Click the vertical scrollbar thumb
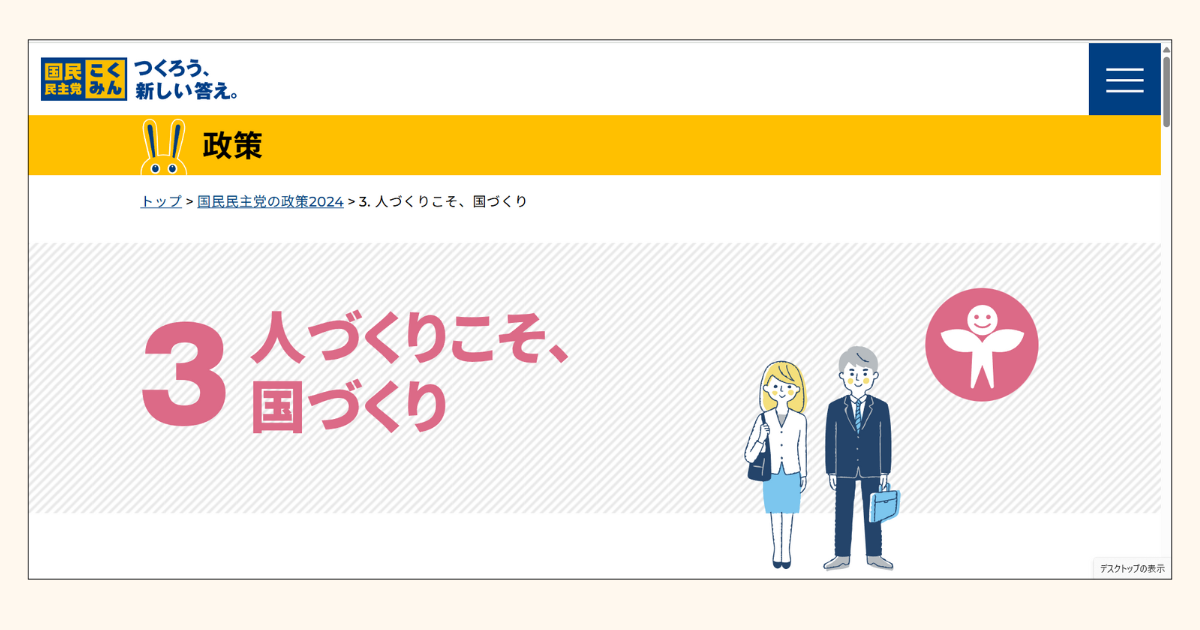This screenshot has height=630, width=1200. [x=1166, y=90]
